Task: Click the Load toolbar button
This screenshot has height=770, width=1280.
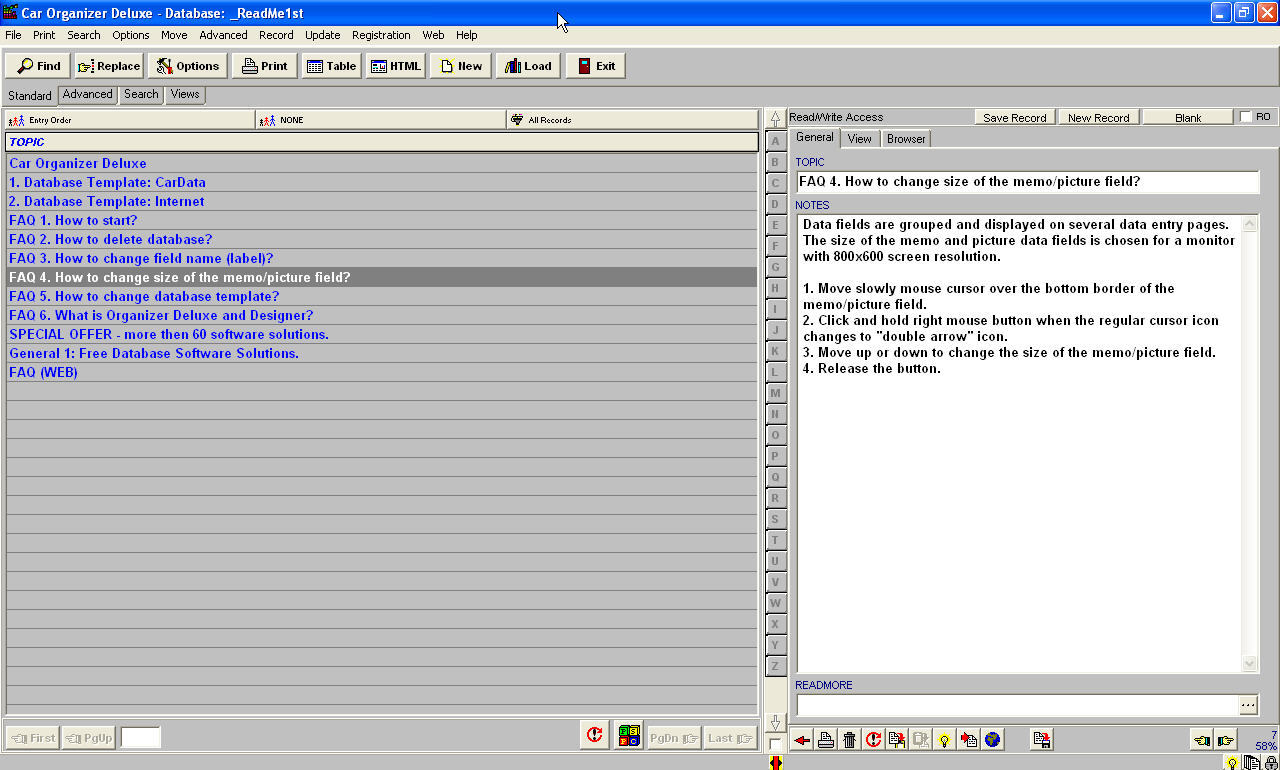Action: click(528, 66)
